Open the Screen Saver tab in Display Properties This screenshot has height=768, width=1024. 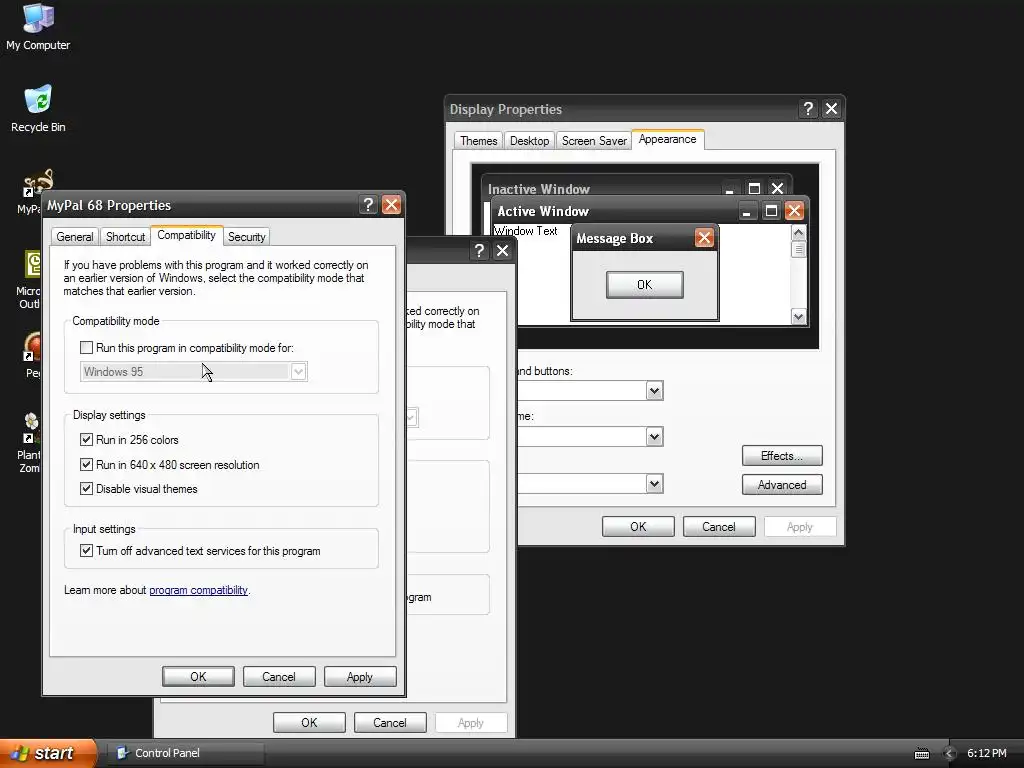tap(594, 140)
